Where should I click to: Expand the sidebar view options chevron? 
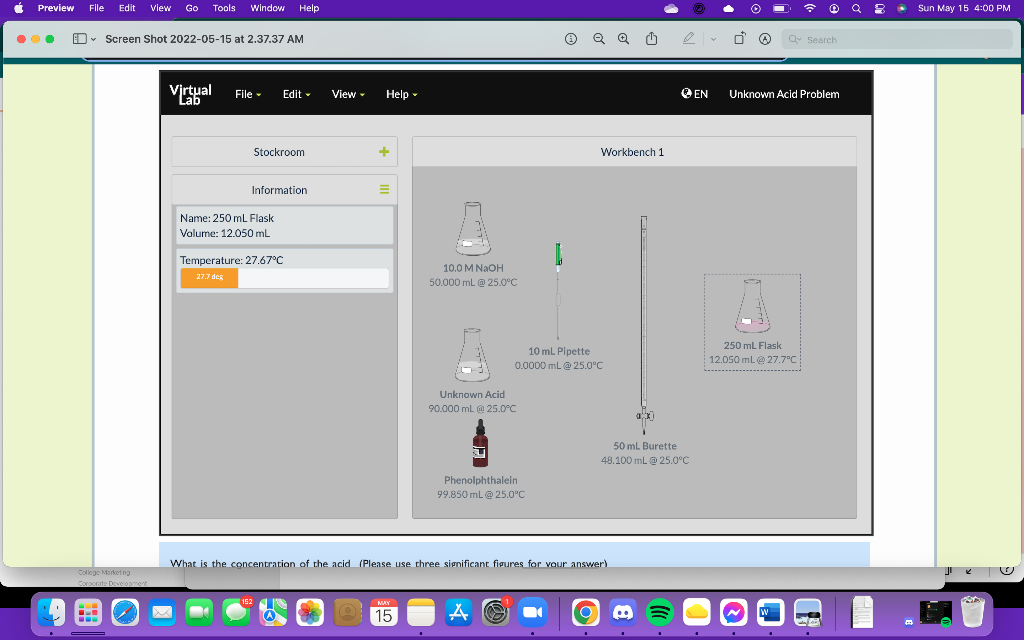tap(93, 39)
